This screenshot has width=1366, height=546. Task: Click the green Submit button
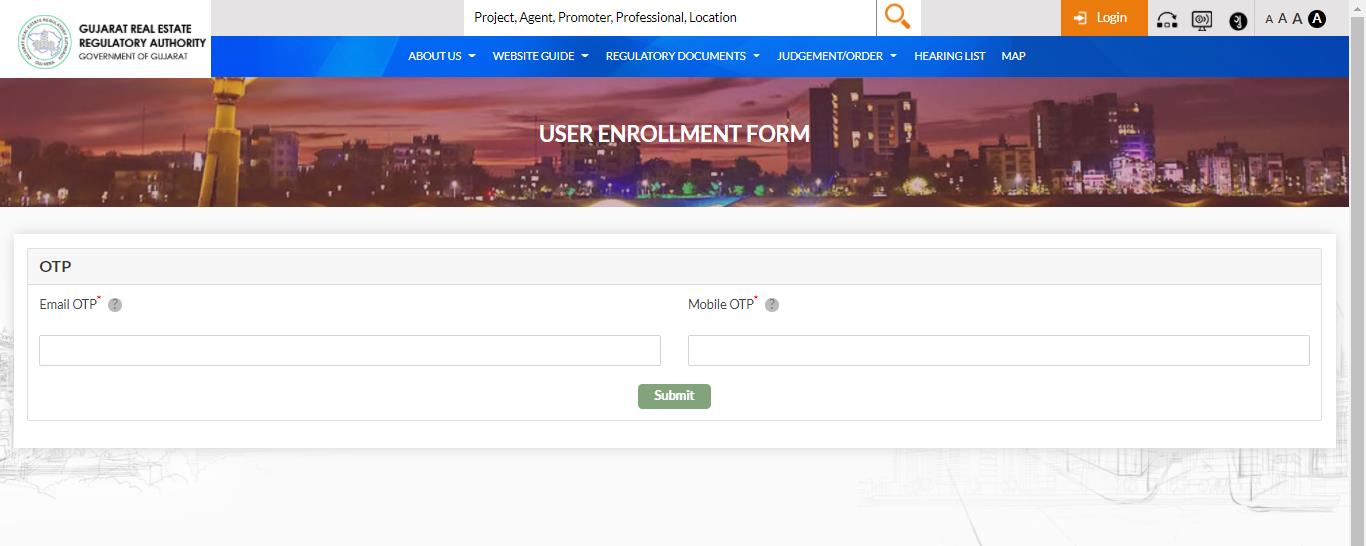pos(674,396)
